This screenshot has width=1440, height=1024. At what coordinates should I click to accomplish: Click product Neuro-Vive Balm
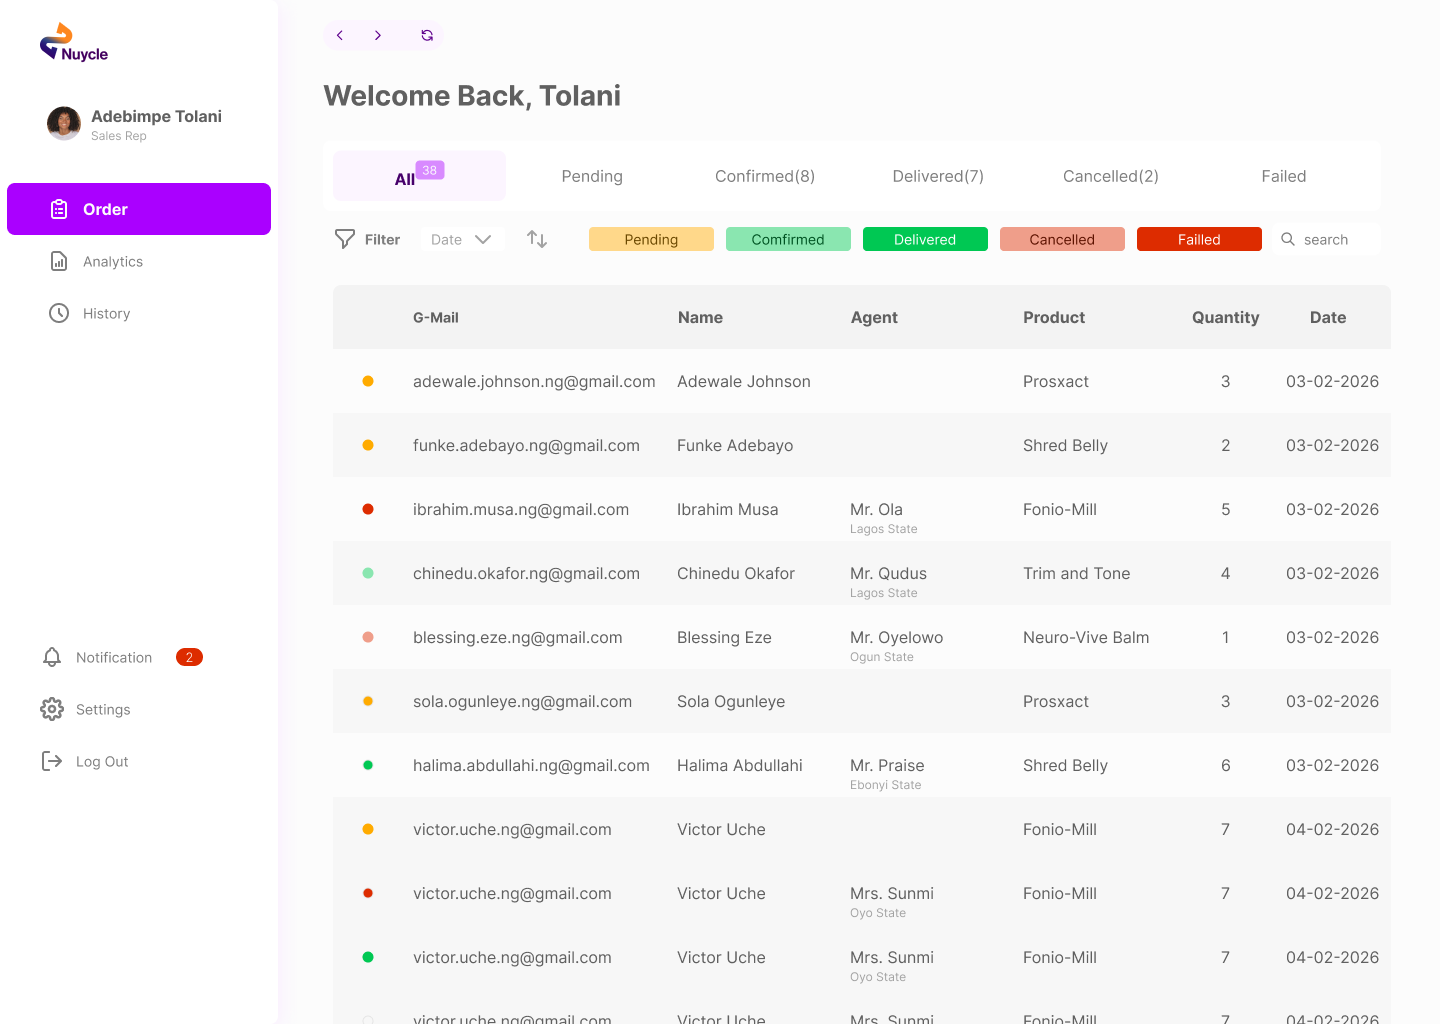click(1086, 637)
